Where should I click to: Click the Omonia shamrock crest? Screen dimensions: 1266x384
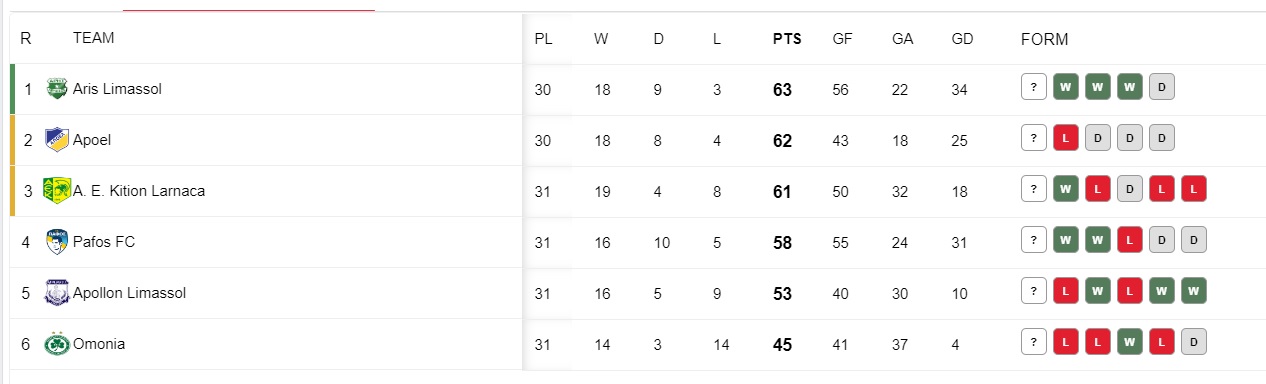point(57,344)
